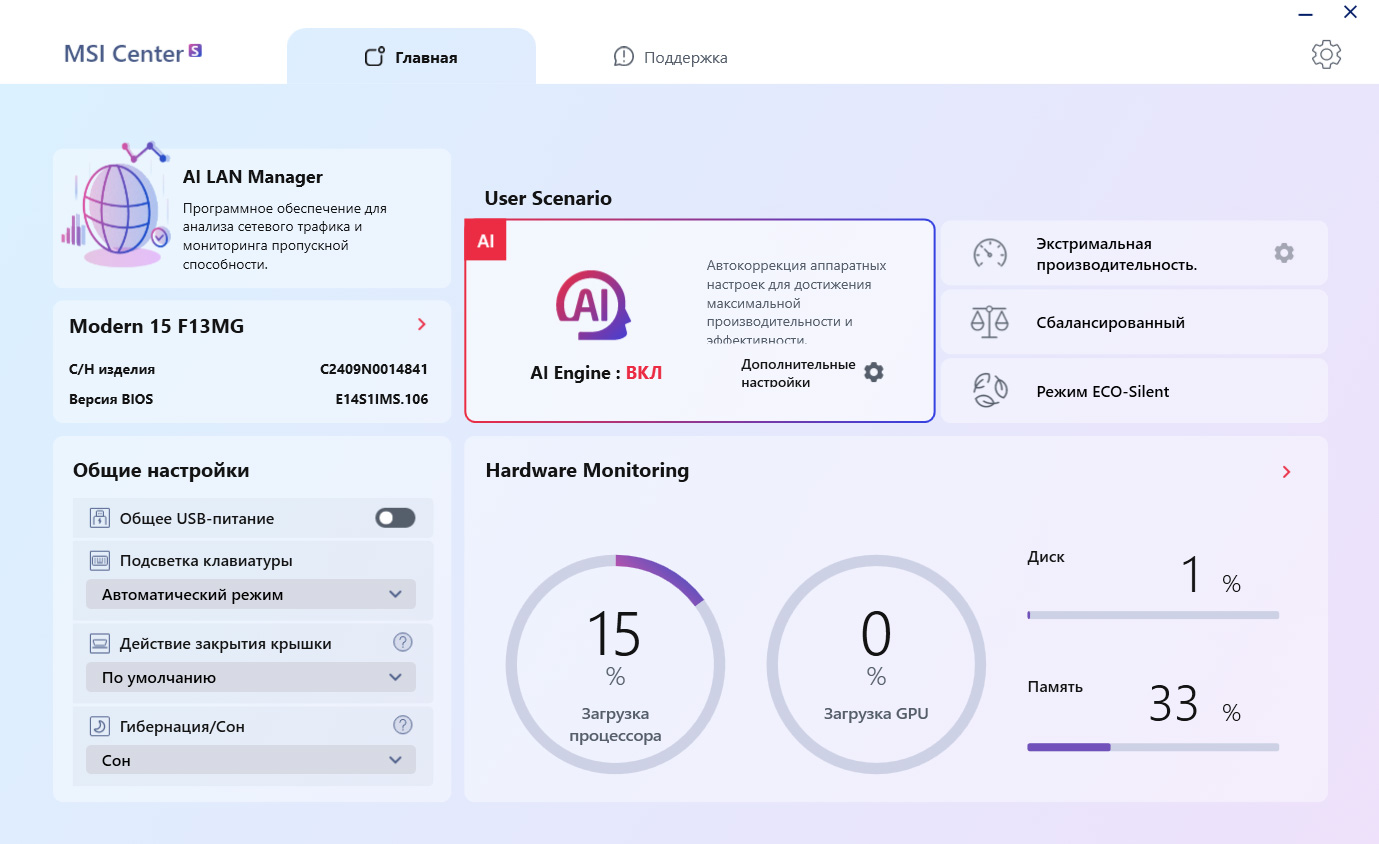Minimize the MSI Center window

click(x=1306, y=13)
